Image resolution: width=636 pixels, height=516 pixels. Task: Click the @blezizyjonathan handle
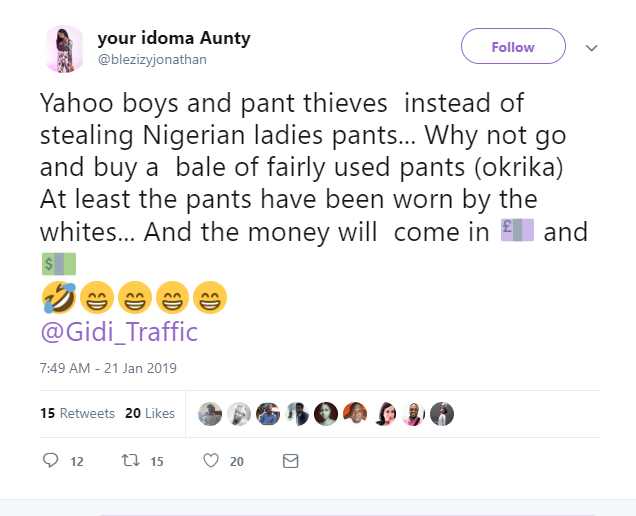pos(154,60)
